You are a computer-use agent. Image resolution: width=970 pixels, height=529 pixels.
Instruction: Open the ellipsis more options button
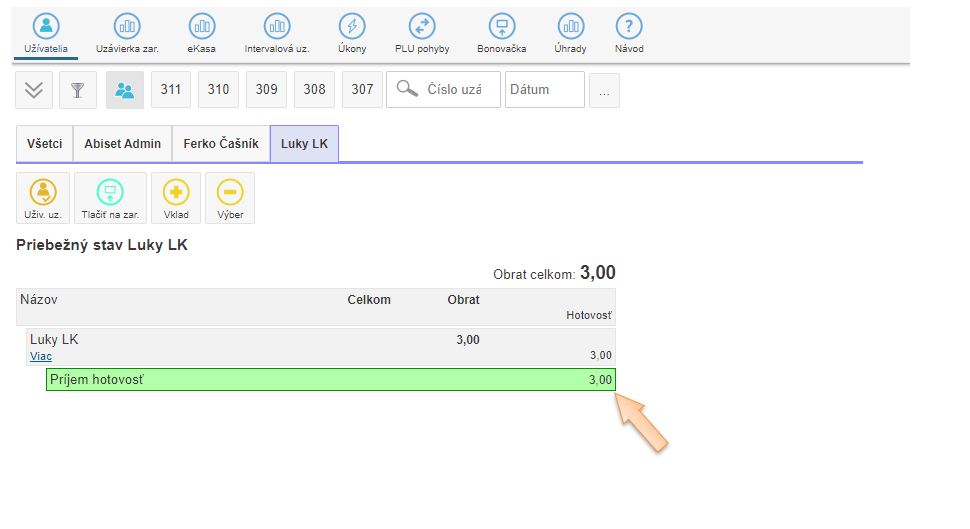(604, 90)
